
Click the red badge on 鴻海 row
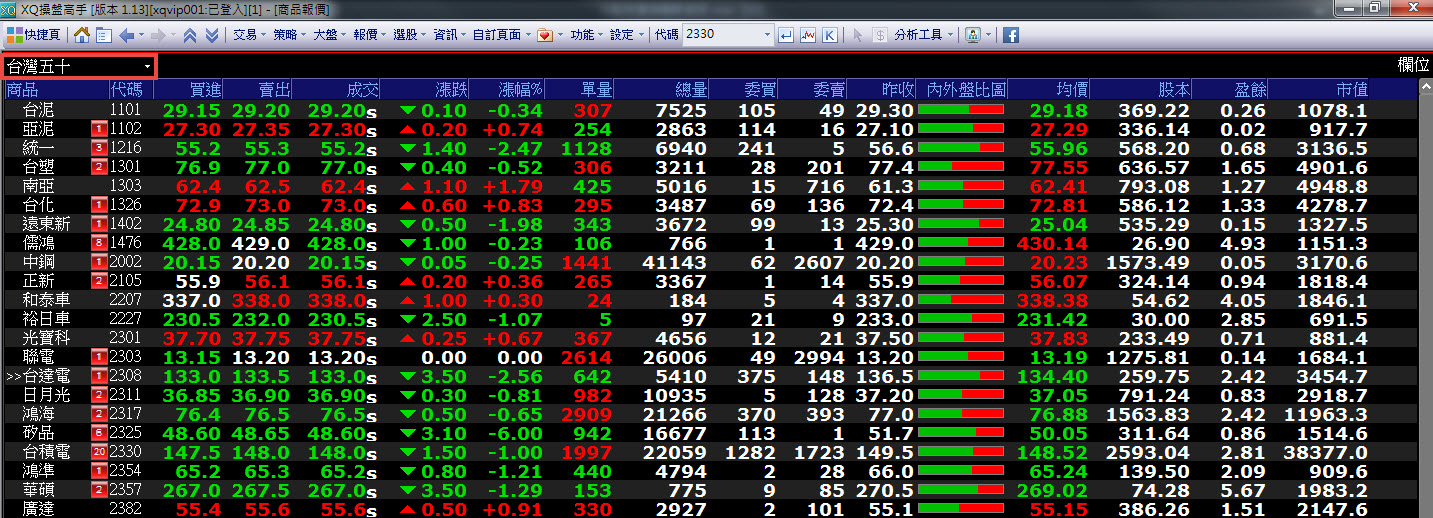99,414
